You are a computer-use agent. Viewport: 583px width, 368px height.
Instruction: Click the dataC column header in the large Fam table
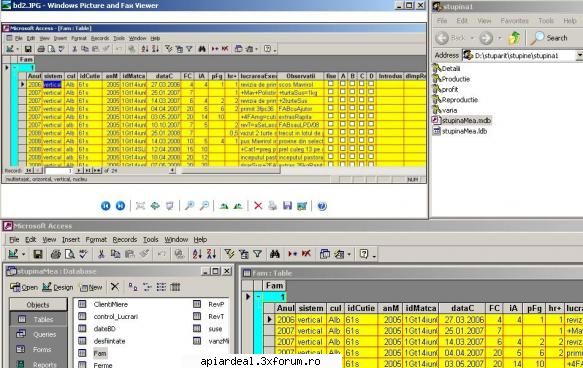[462, 308]
